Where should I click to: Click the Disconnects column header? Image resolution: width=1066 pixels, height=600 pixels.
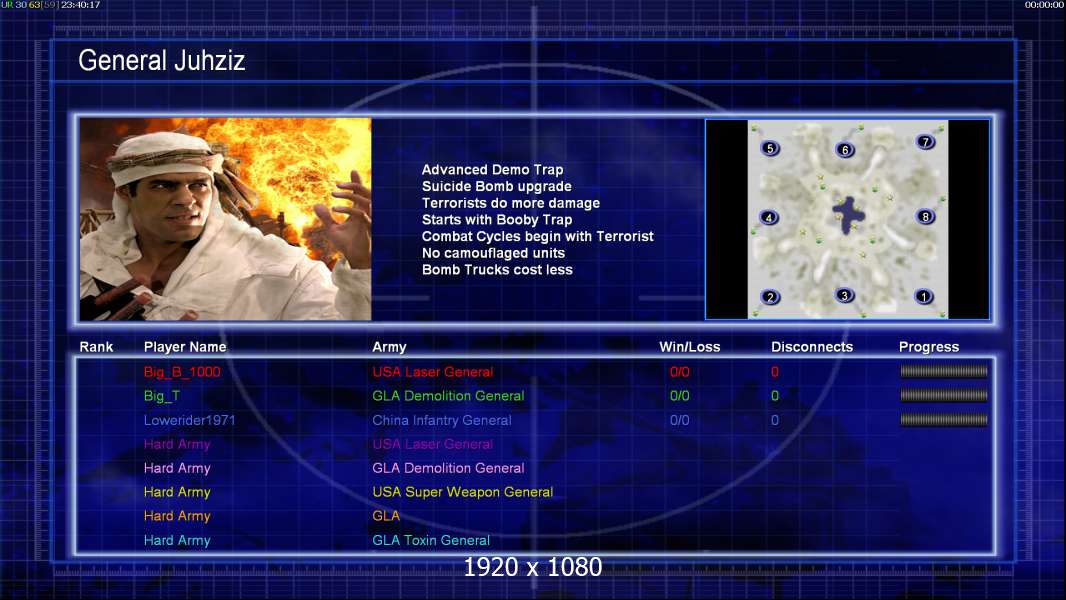click(812, 347)
